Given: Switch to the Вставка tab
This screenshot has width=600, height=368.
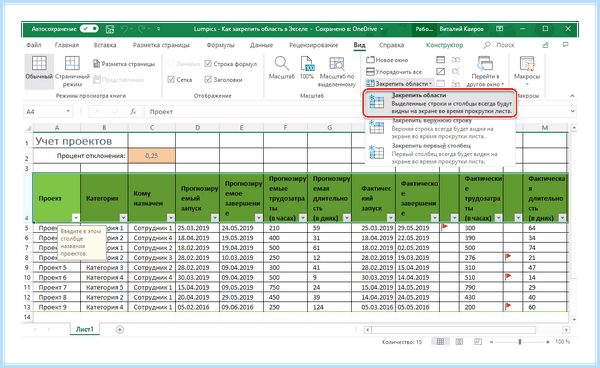Looking at the screenshot, I should (x=105, y=45).
